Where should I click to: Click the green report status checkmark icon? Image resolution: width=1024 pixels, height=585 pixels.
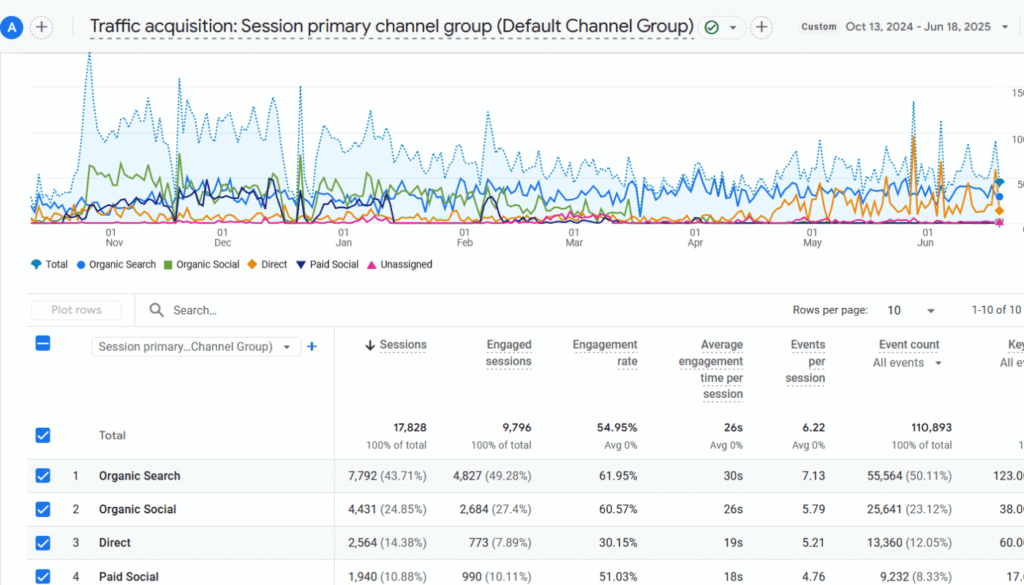click(x=712, y=27)
